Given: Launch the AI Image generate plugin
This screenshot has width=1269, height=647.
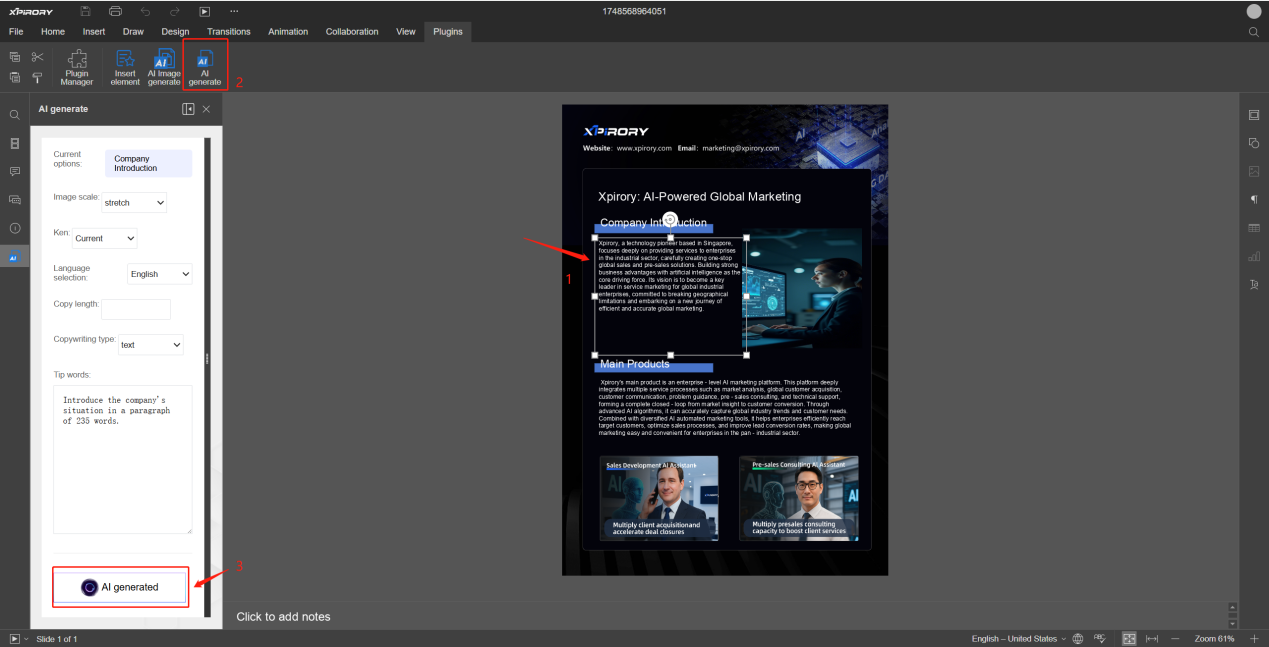Looking at the screenshot, I should pos(164,67).
